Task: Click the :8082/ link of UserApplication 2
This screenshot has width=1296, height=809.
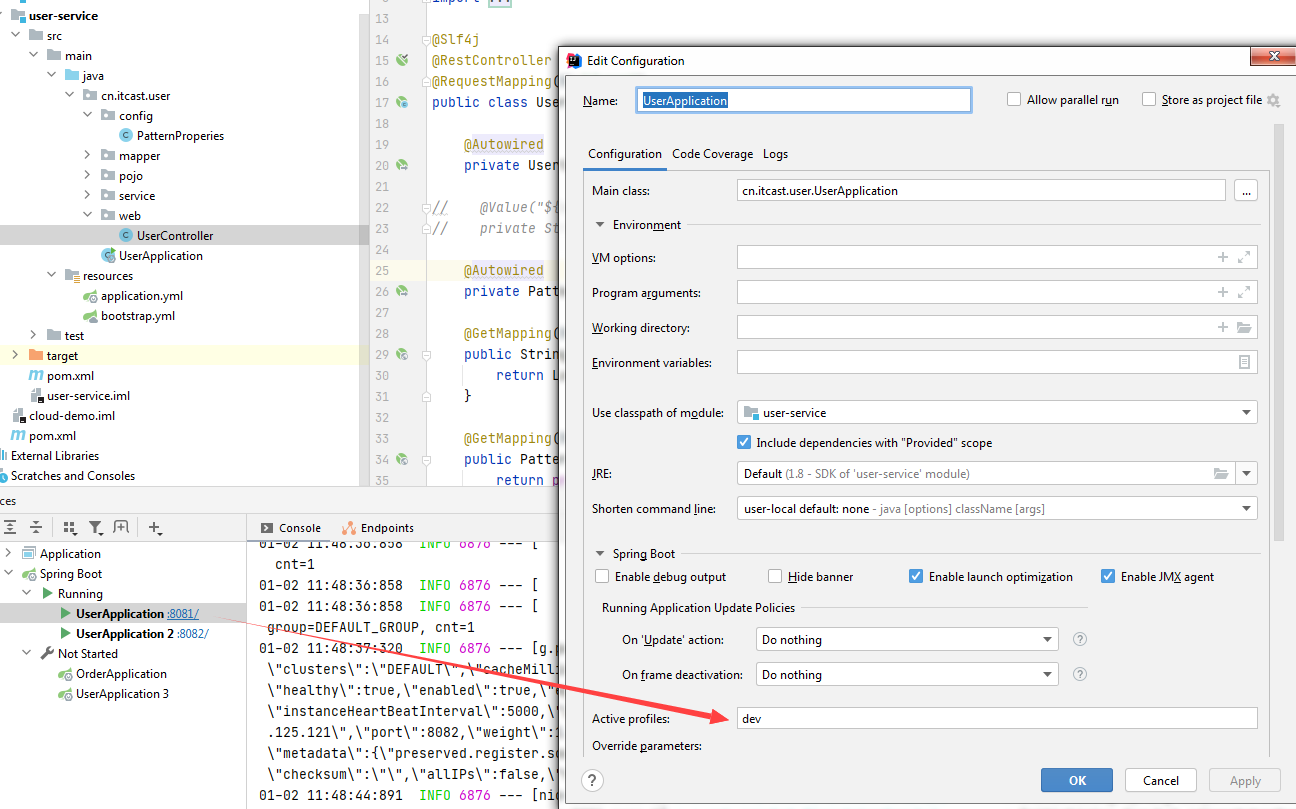Action: (193, 633)
